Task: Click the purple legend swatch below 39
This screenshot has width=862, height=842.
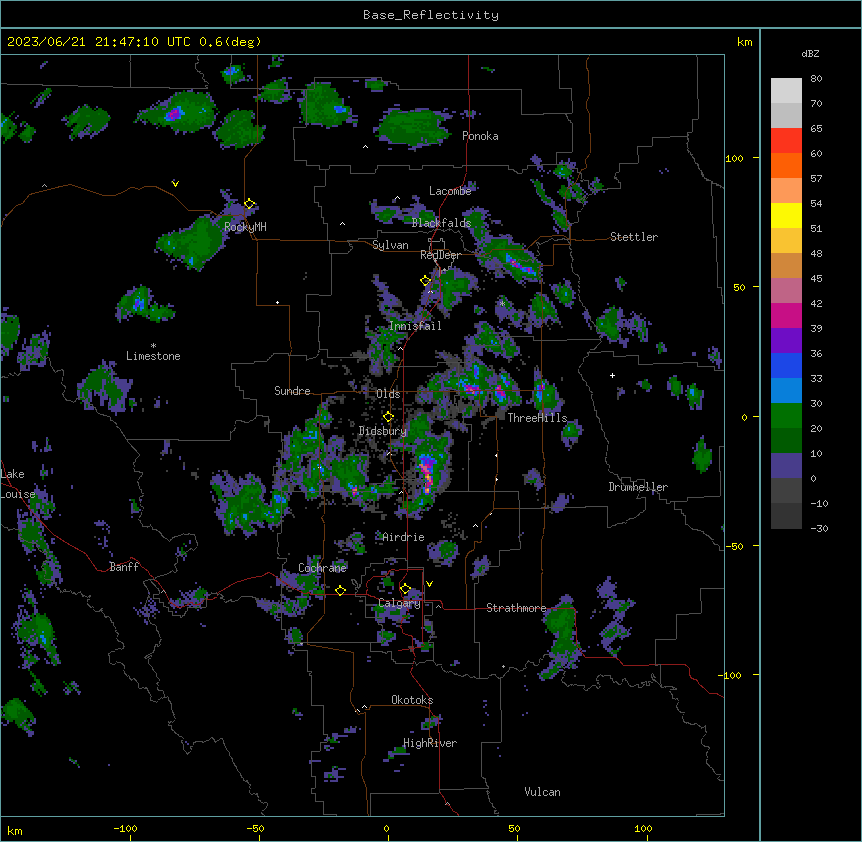Action: pos(786,341)
